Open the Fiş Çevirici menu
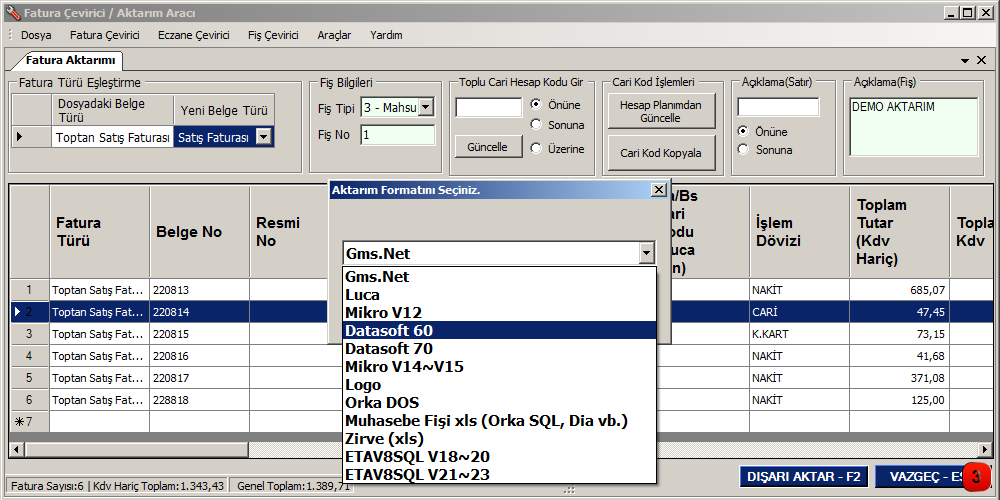The width and height of the screenshot is (1000, 500). click(x=273, y=35)
